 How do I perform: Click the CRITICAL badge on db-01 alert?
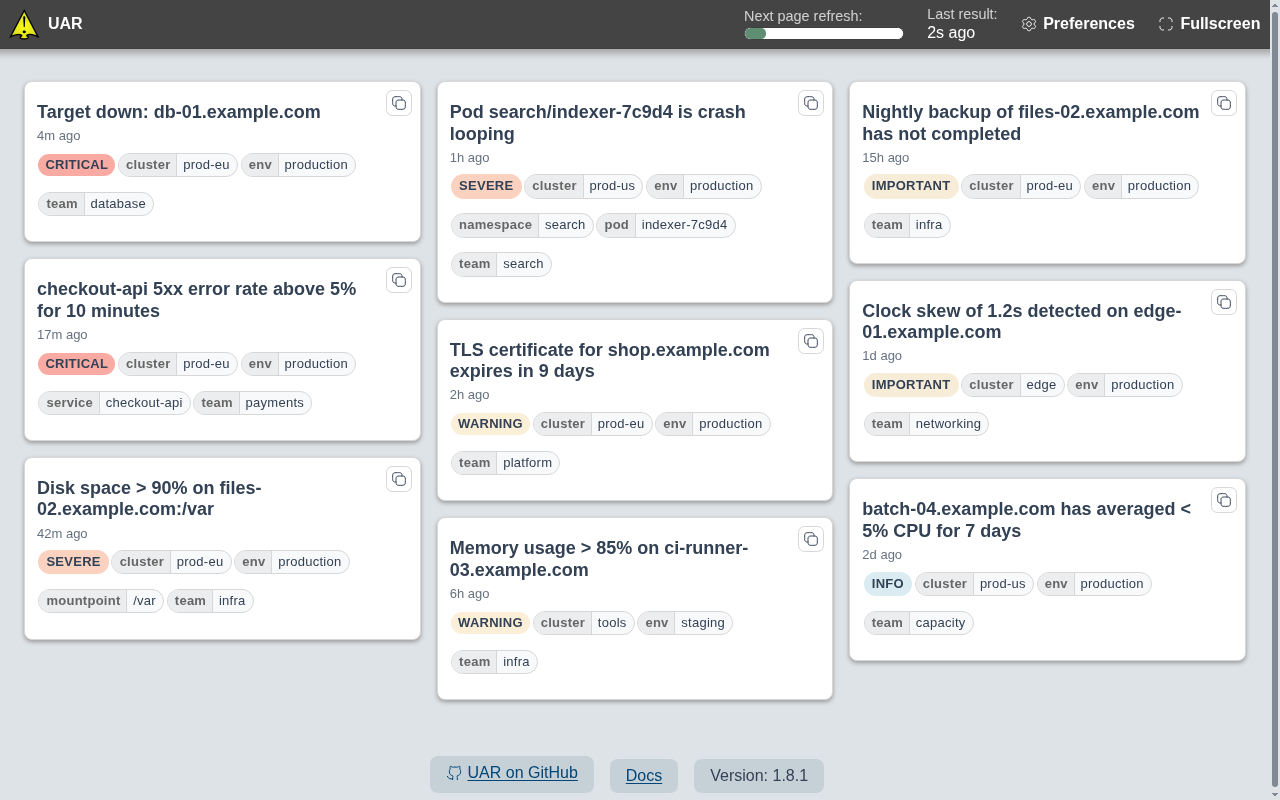pos(77,165)
